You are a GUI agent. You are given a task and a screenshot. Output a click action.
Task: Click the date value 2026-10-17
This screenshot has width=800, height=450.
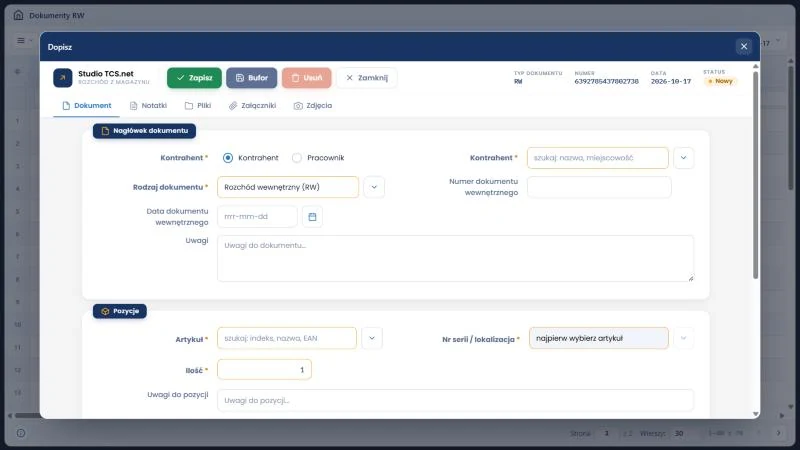click(670, 82)
